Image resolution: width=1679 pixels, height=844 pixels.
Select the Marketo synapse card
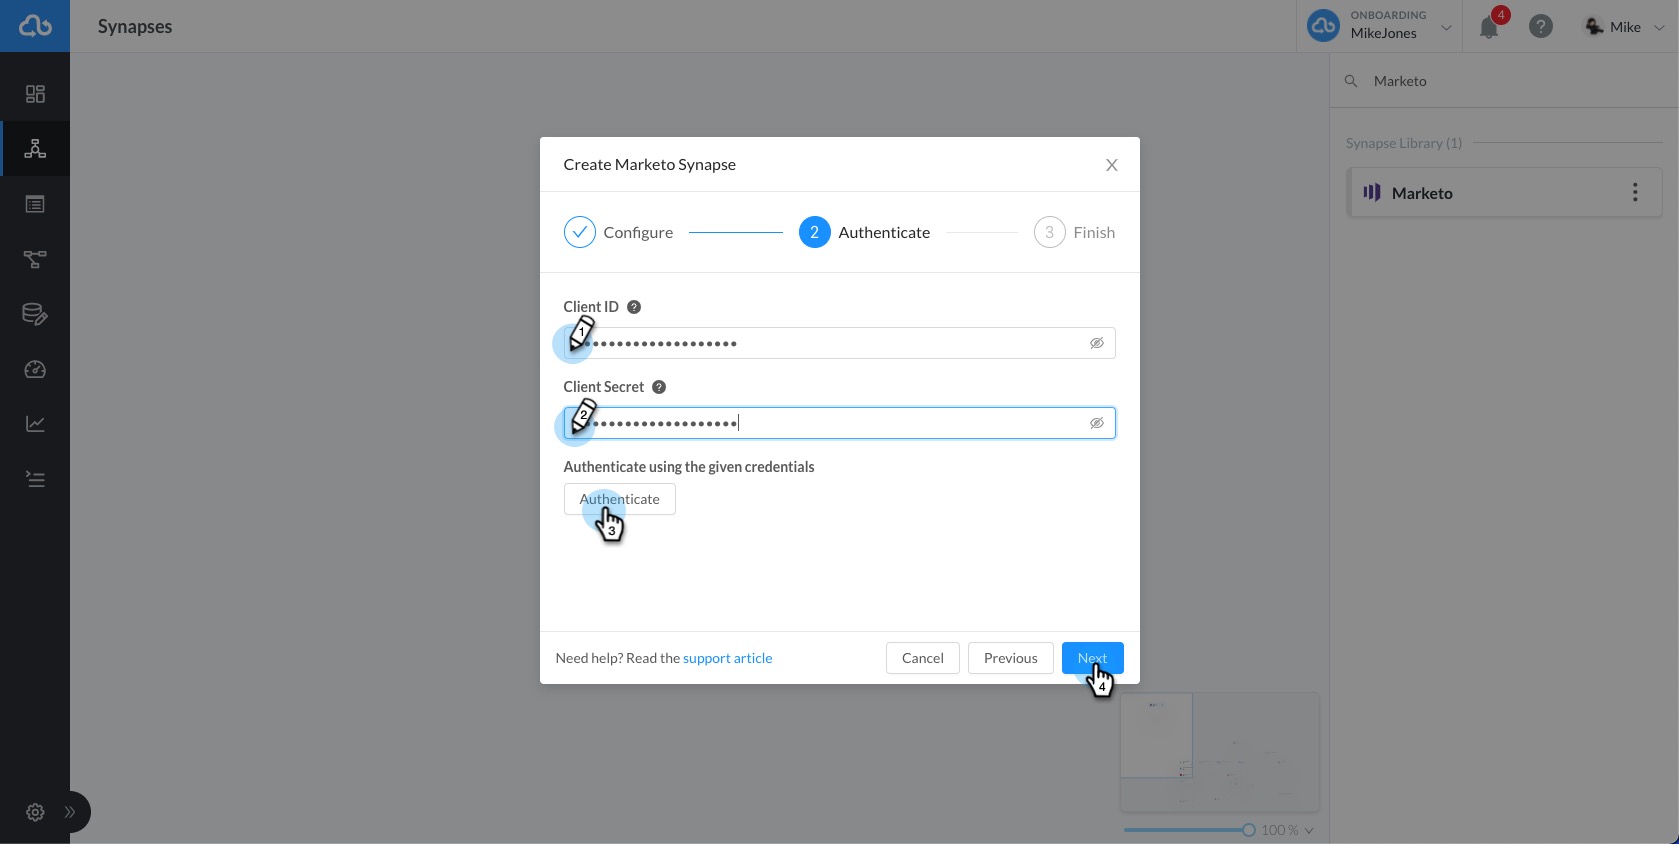[1505, 193]
